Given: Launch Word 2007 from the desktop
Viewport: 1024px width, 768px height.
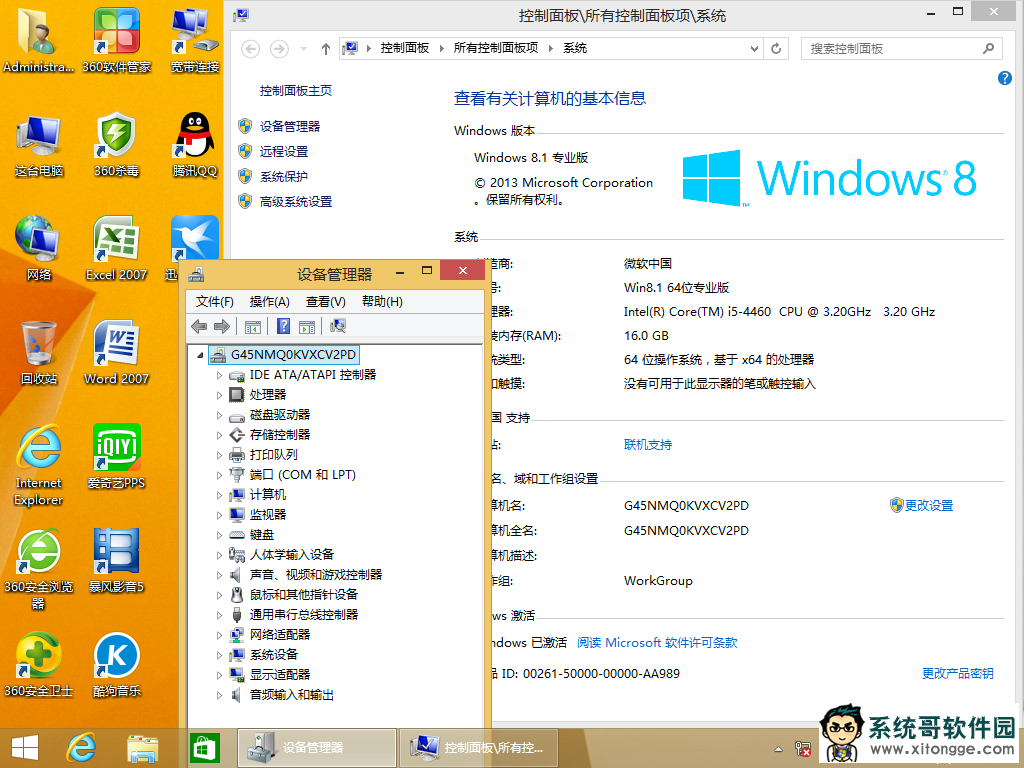Looking at the screenshot, I should (116, 353).
